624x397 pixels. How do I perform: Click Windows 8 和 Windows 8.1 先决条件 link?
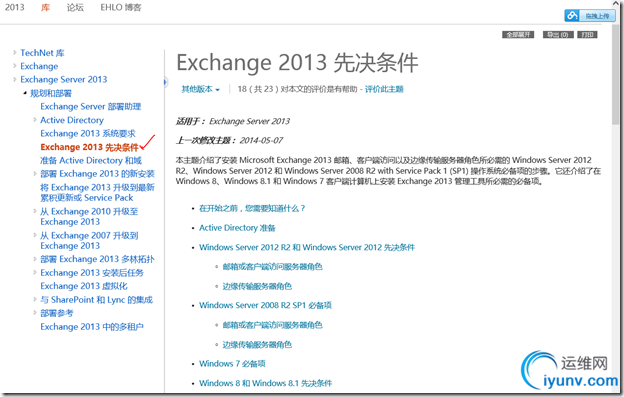point(265,383)
